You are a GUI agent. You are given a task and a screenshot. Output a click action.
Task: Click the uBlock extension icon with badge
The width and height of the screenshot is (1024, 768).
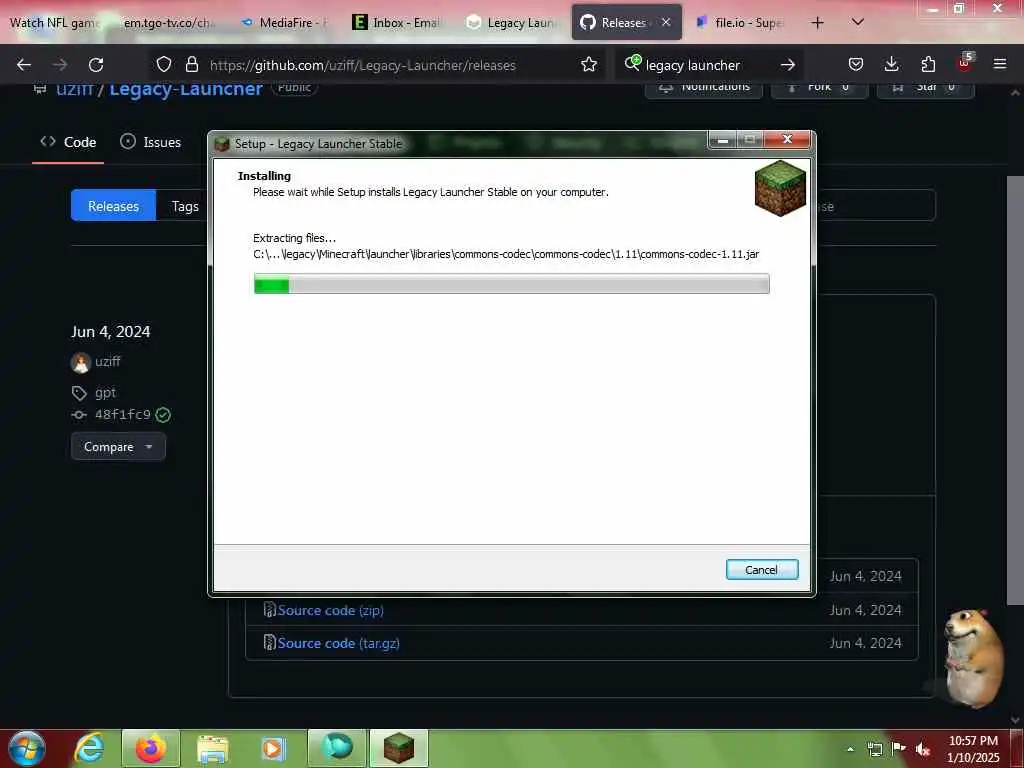click(x=965, y=63)
